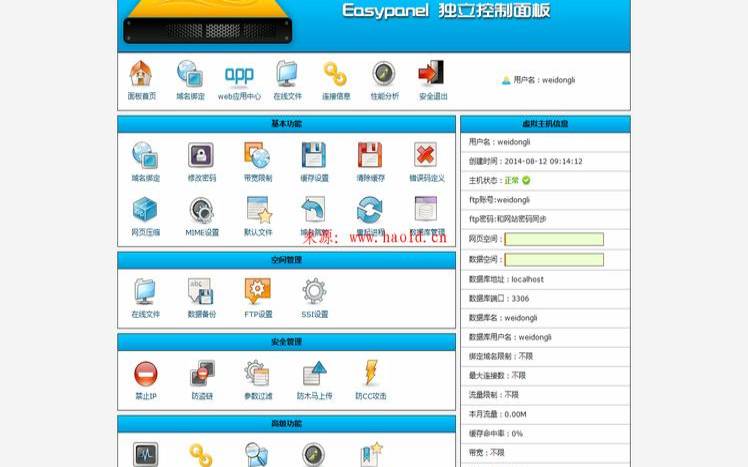
Task: Click the 安全管理 section header
Action: [286, 342]
